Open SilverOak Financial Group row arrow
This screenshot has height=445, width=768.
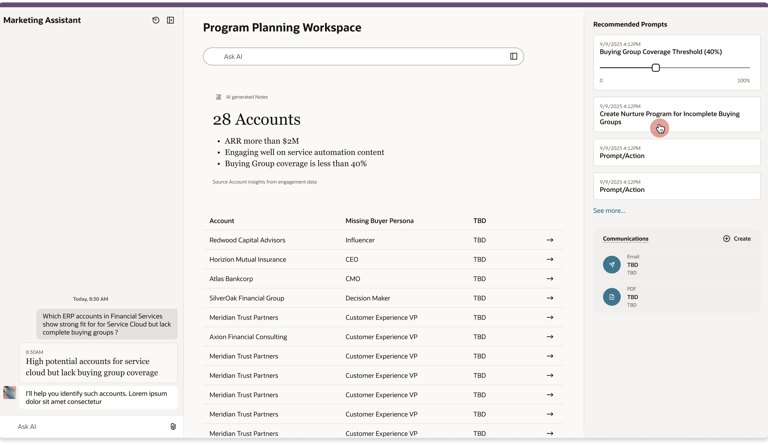(x=550, y=298)
